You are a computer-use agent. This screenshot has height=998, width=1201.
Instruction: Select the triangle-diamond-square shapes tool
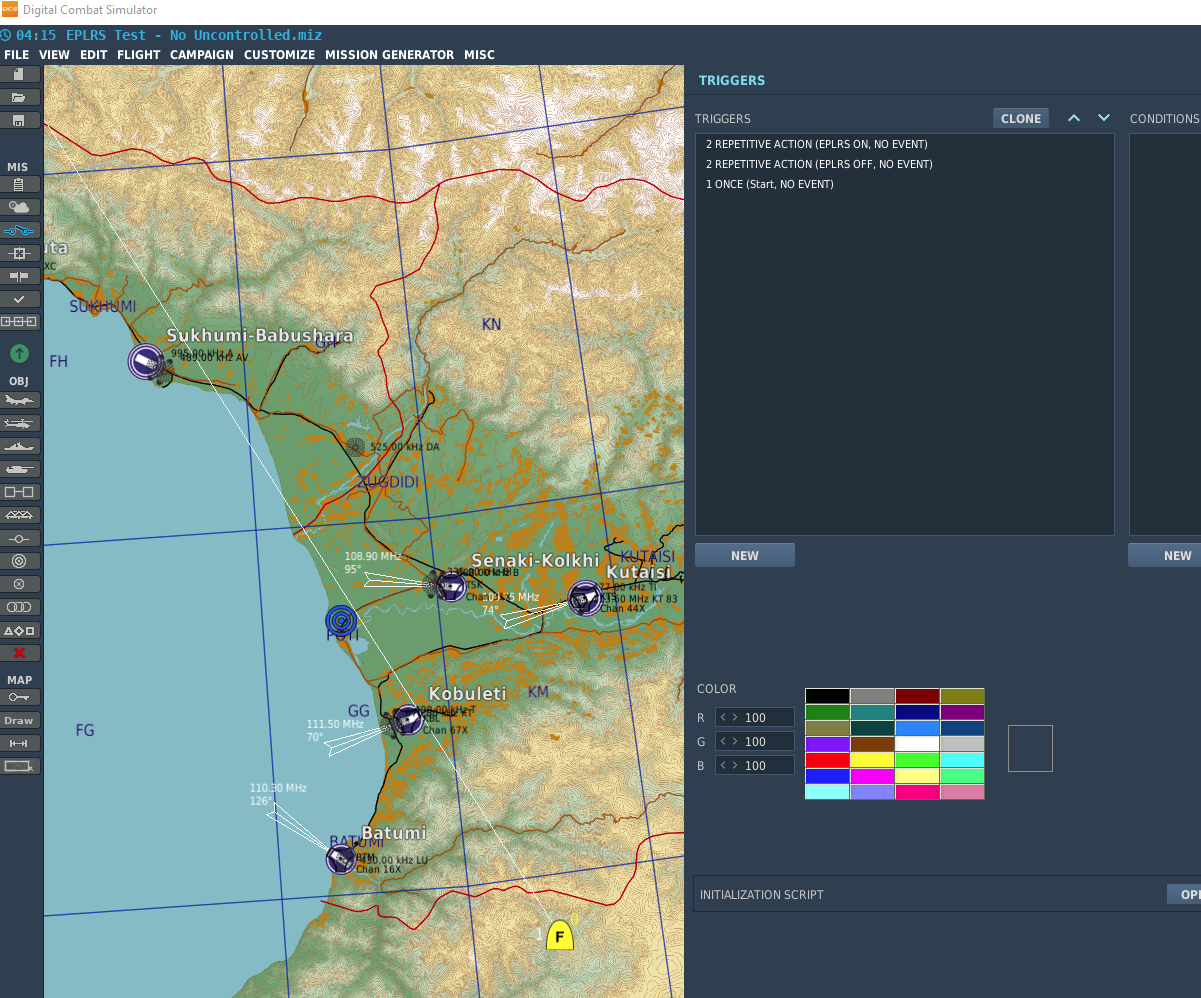[x=20, y=630]
